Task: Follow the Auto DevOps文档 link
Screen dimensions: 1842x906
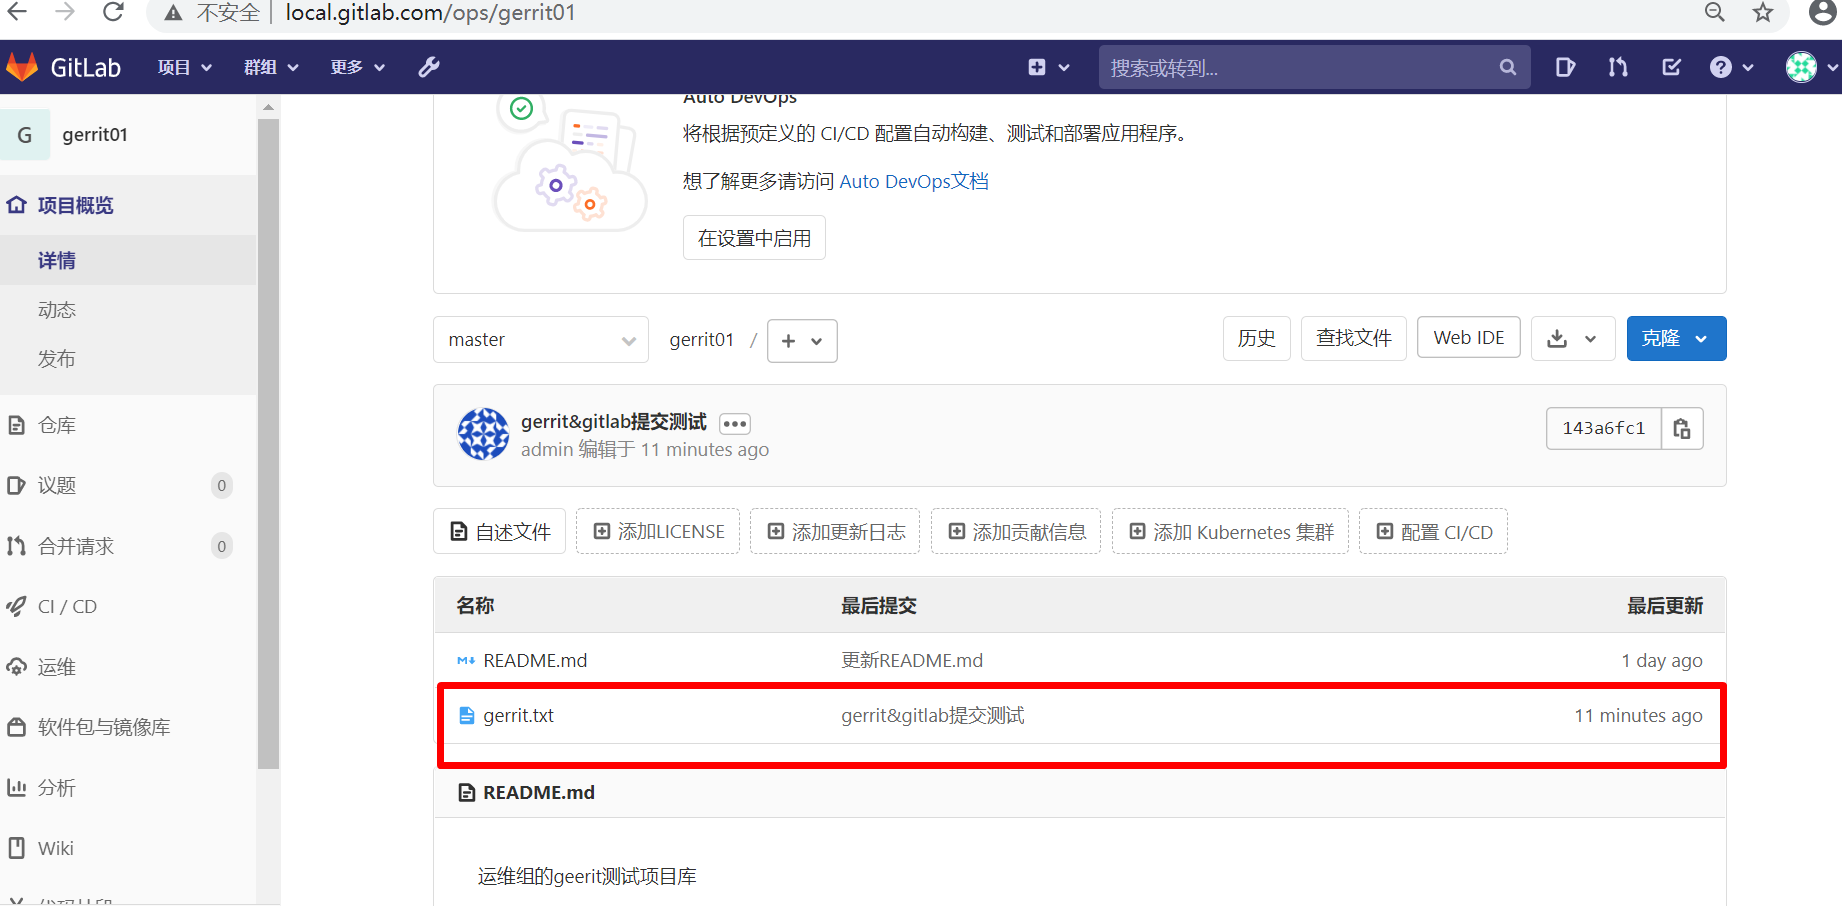Action: pyautogui.click(x=914, y=181)
